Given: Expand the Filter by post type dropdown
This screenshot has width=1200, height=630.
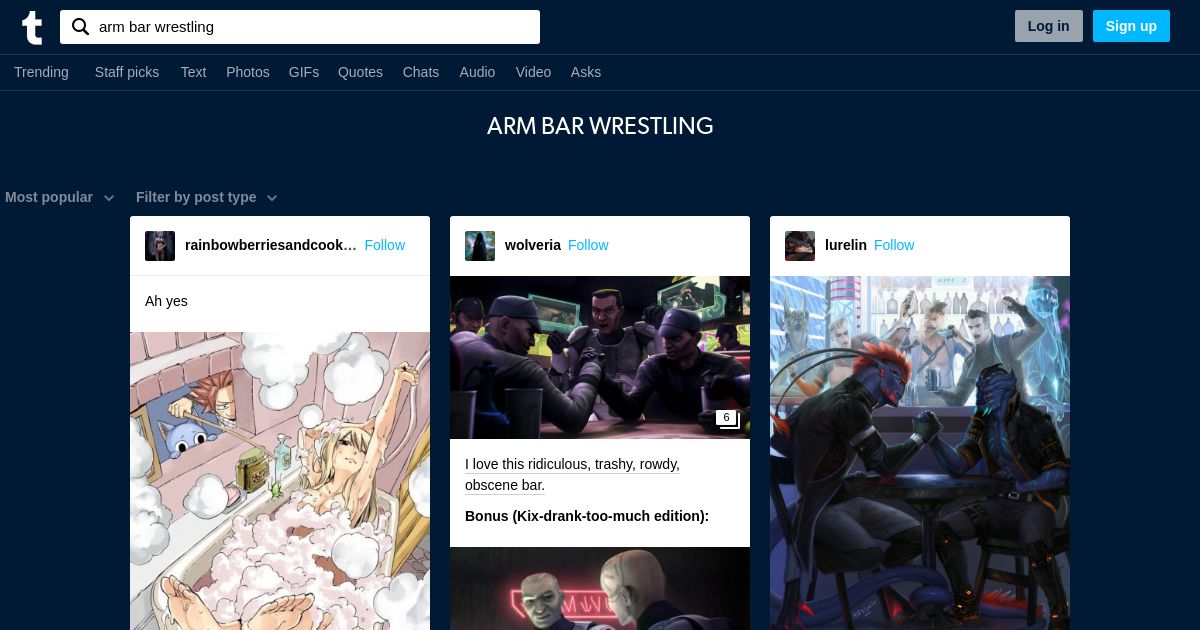Looking at the screenshot, I should coord(207,197).
